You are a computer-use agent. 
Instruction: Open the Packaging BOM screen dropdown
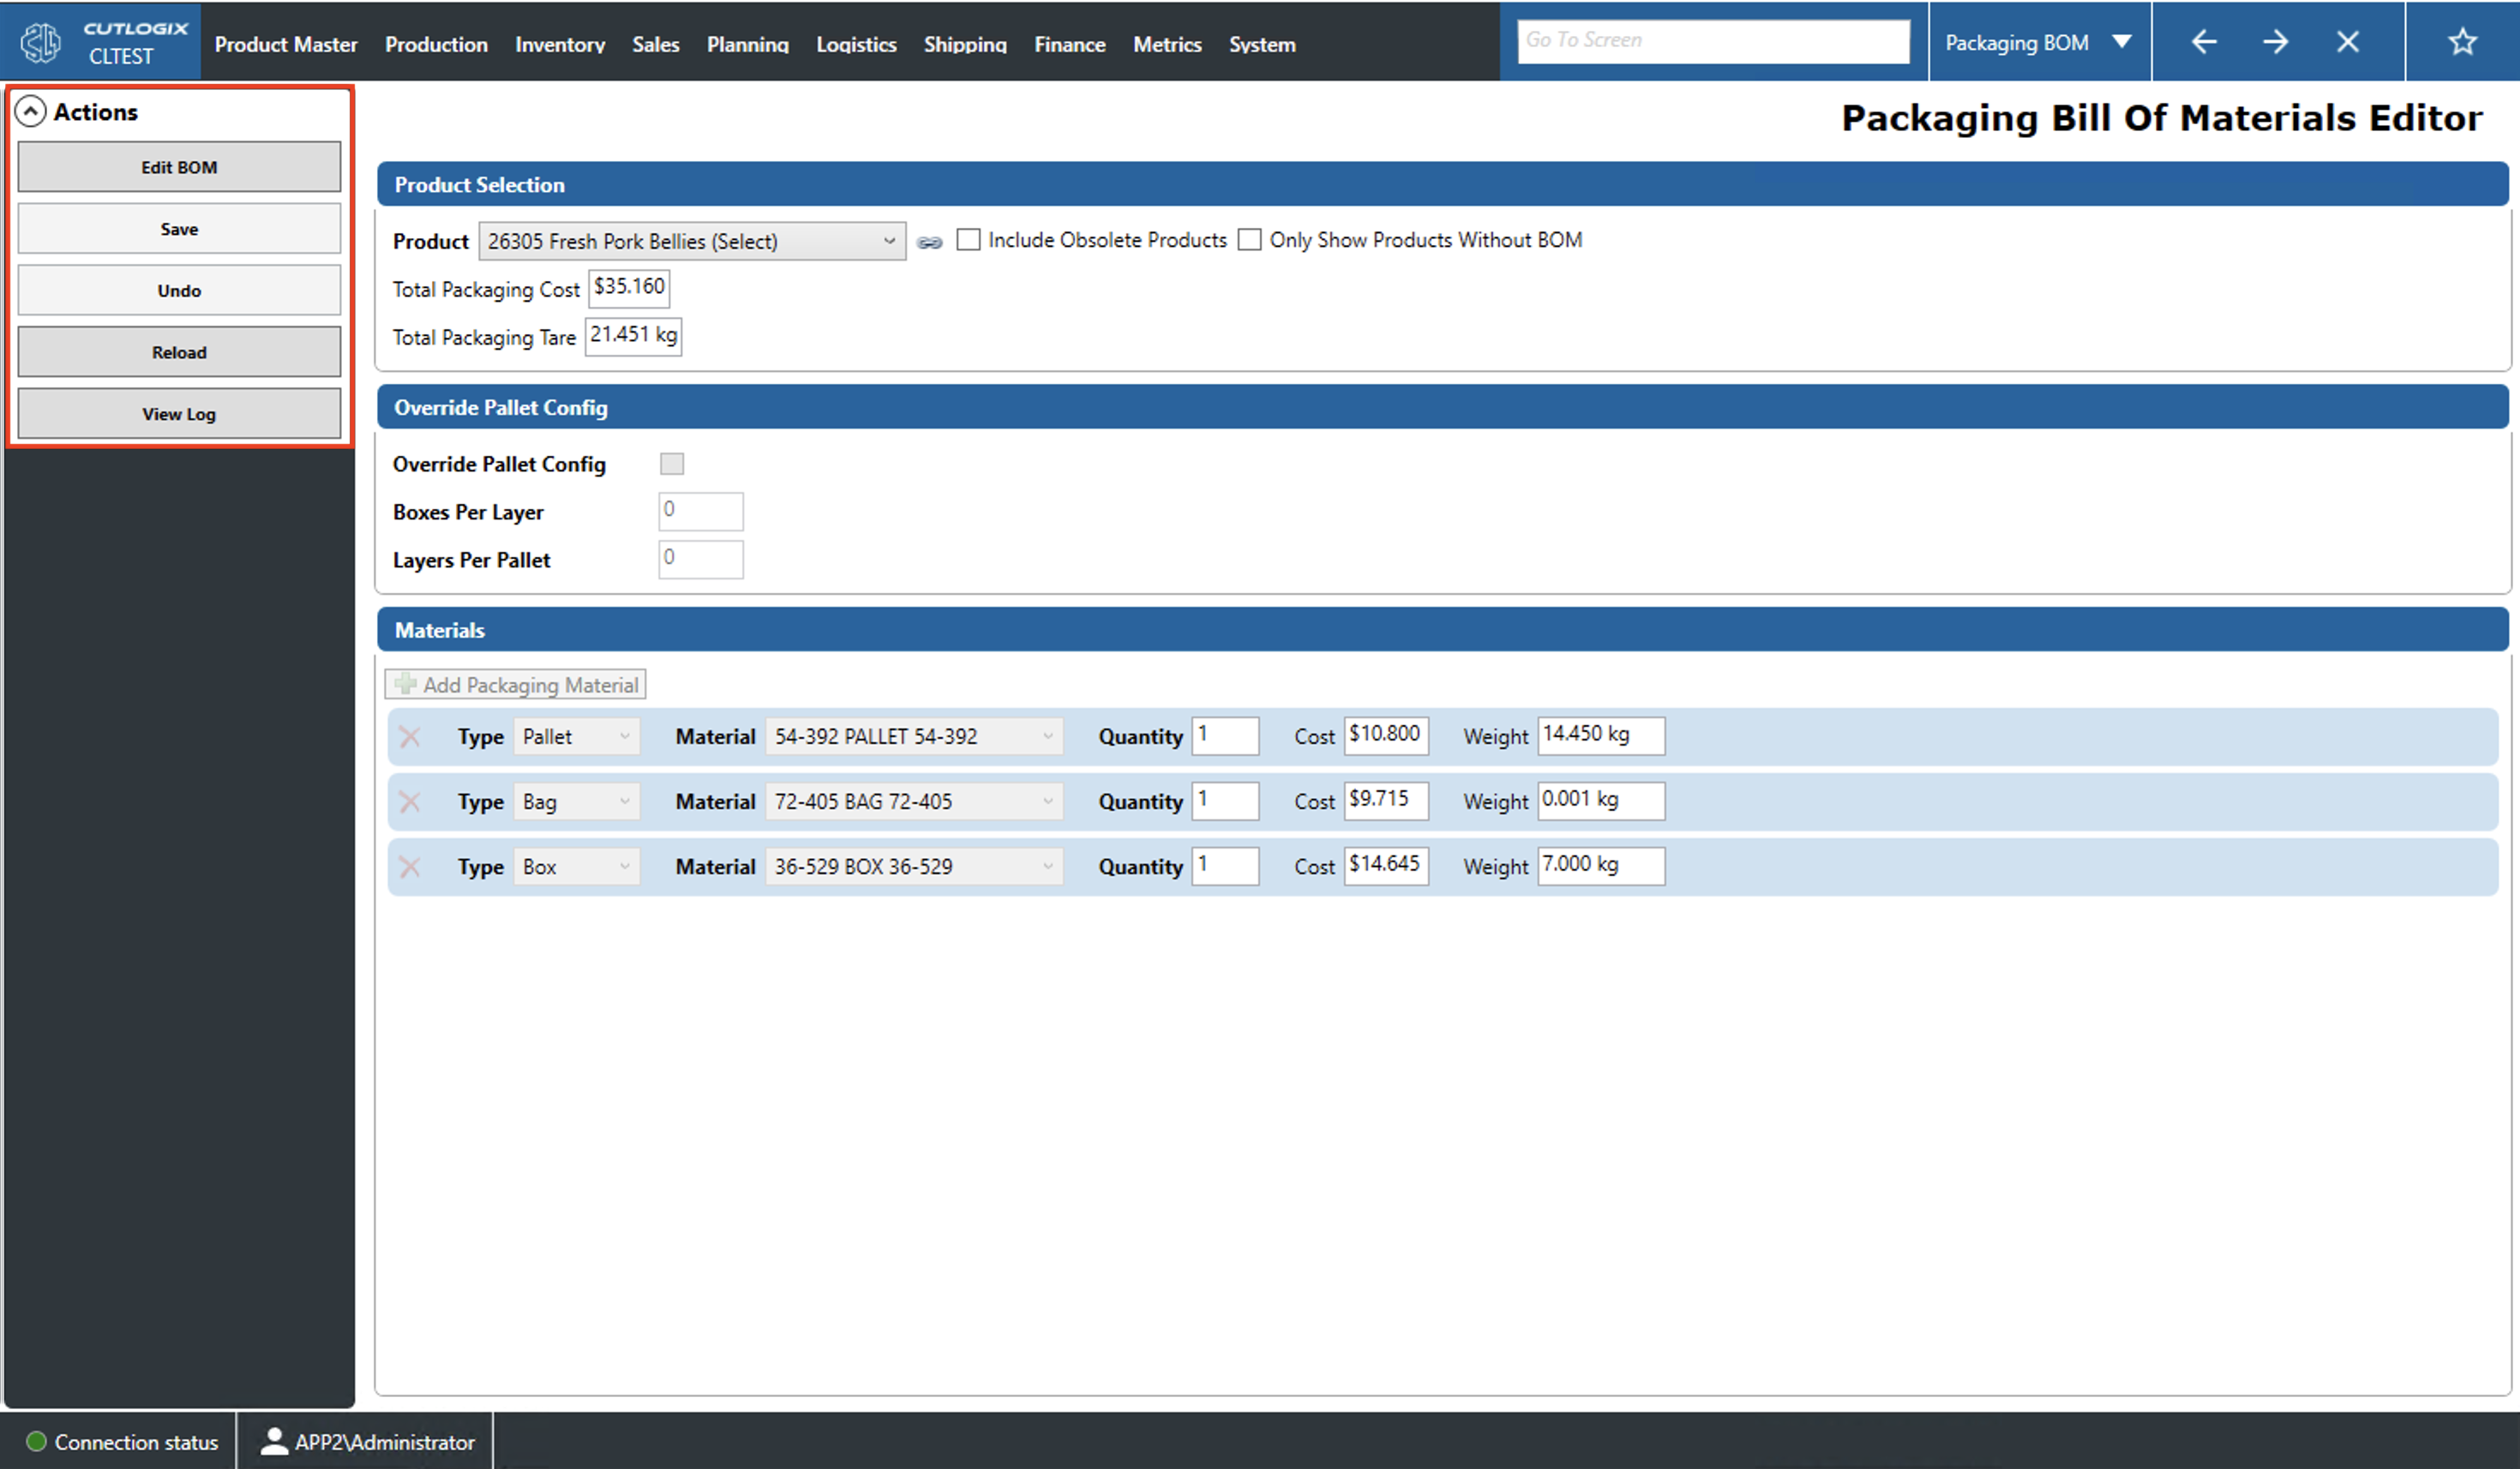pyautogui.click(x=2039, y=42)
